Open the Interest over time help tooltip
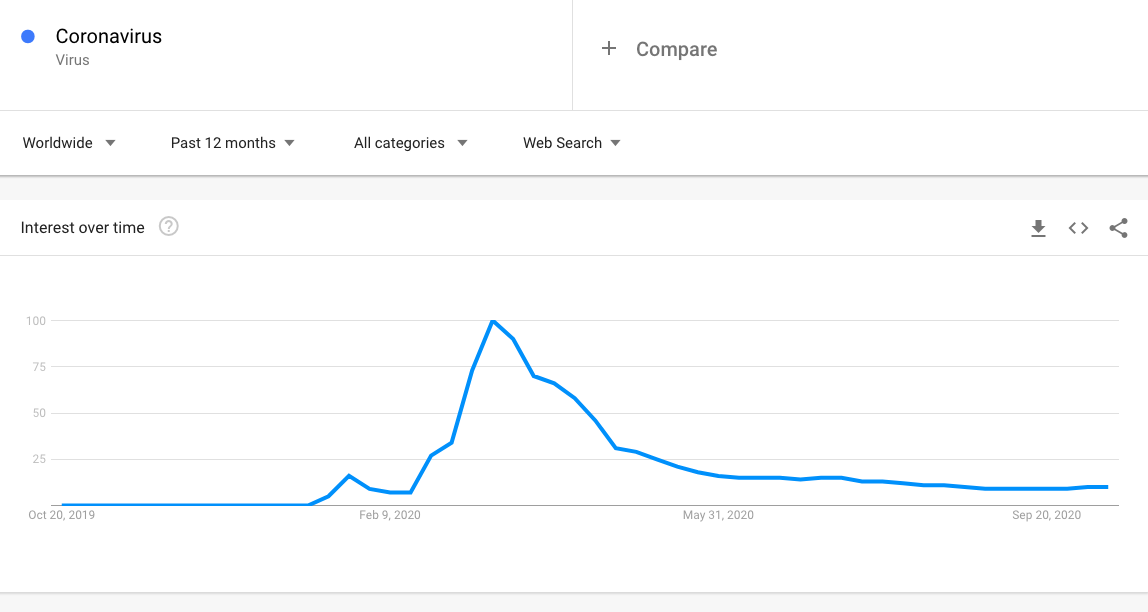Screen dimensions: 1148x612 click(169, 227)
